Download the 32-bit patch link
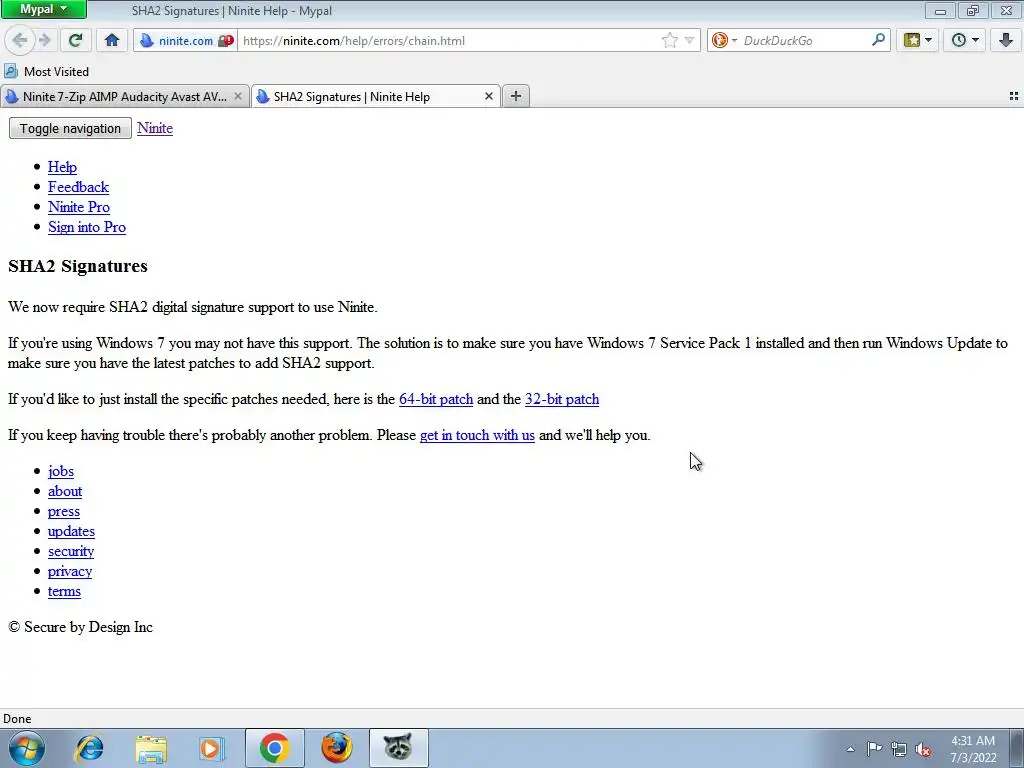This screenshot has height=768, width=1024. 562,399
